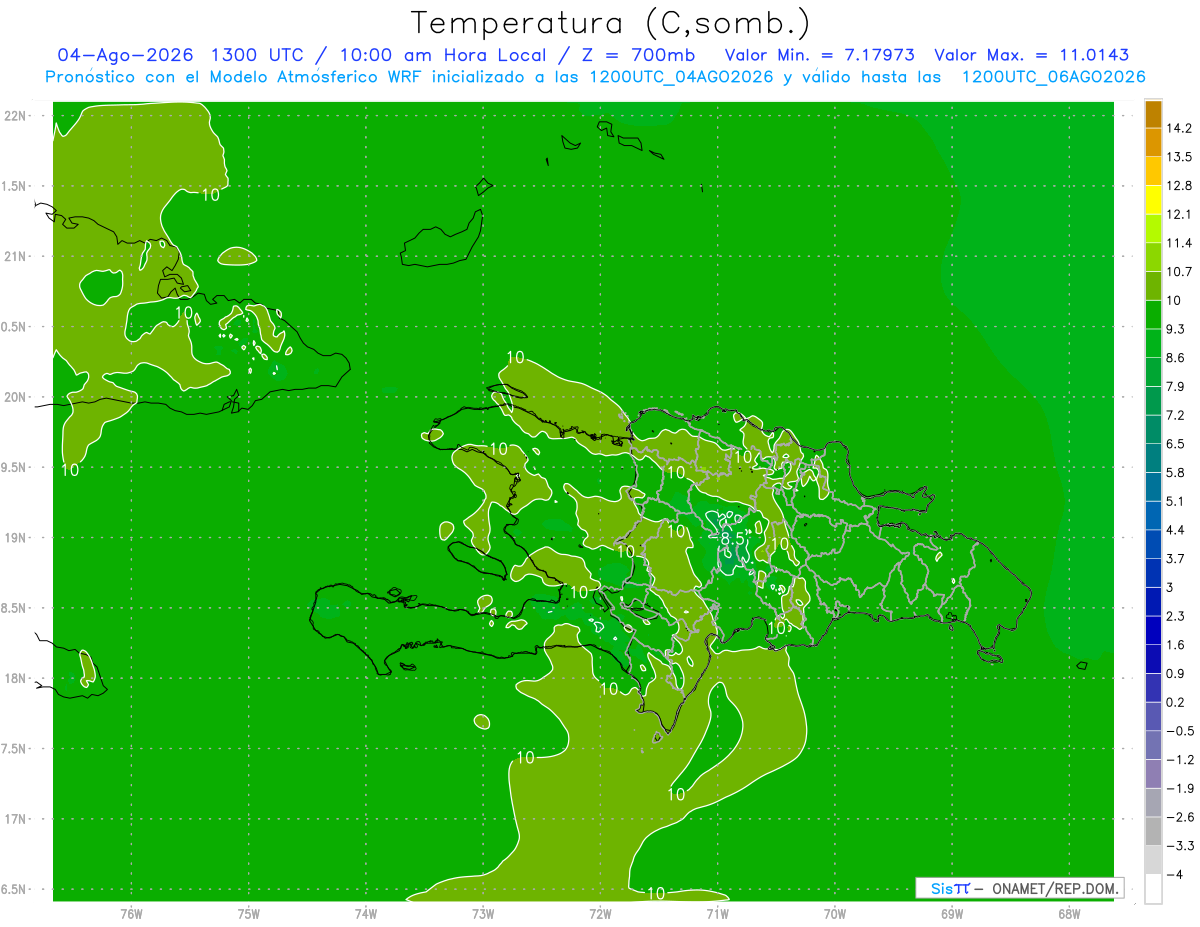
Task: Click the purple swatch between -1.9 and -1.2
Action: click(1154, 774)
